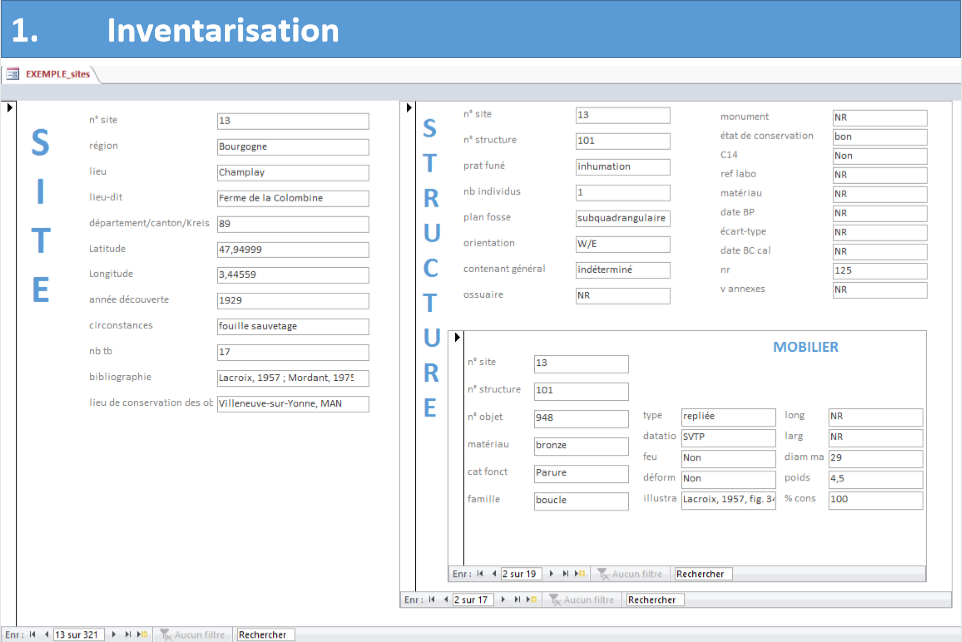Click orientation field 'W/E'
The image size is (962, 642).
coord(623,244)
